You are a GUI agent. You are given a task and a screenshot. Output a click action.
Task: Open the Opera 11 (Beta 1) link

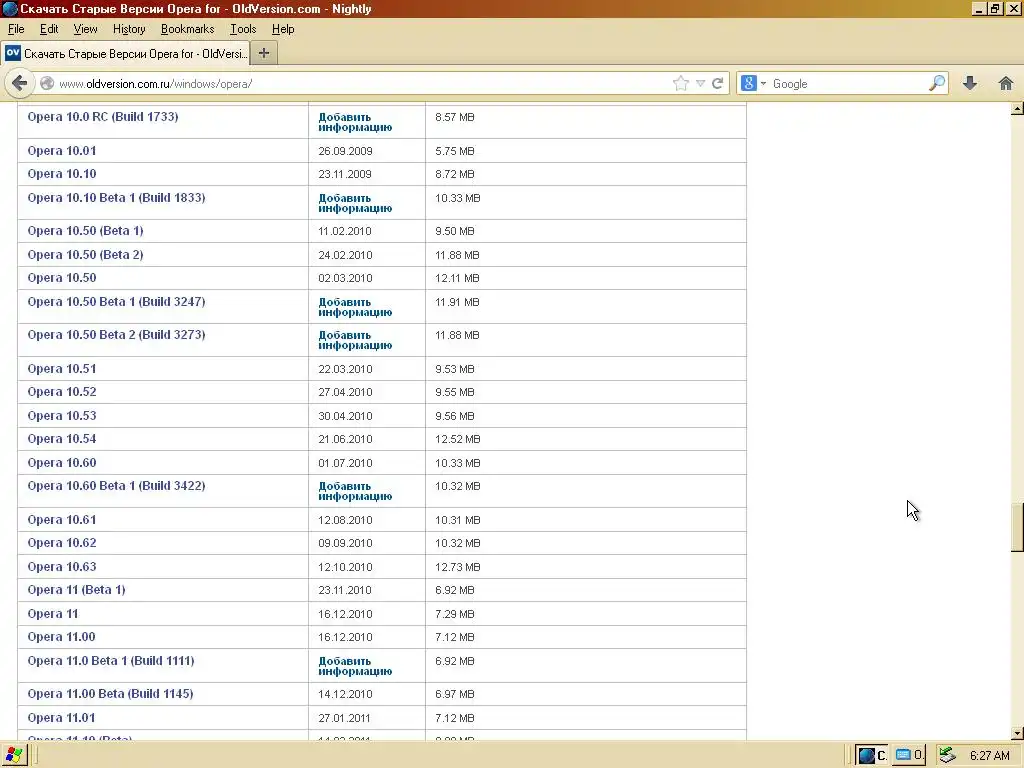(76, 590)
